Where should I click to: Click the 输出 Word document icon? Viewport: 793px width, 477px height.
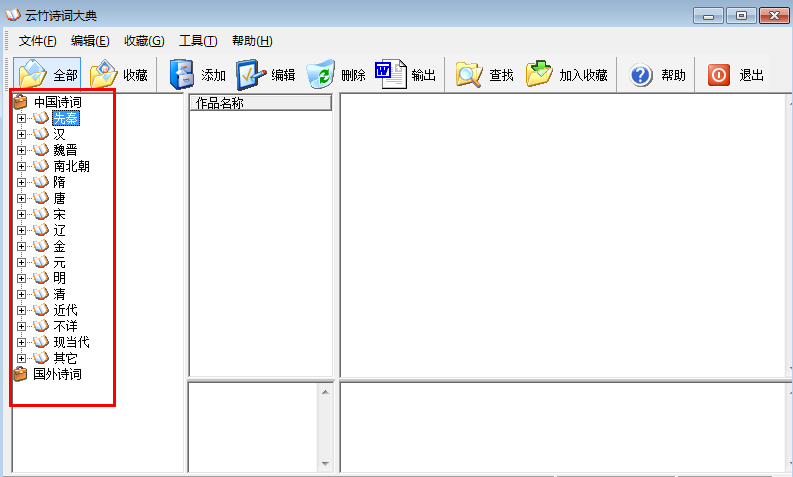pyautogui.click(x=390, y=74)
